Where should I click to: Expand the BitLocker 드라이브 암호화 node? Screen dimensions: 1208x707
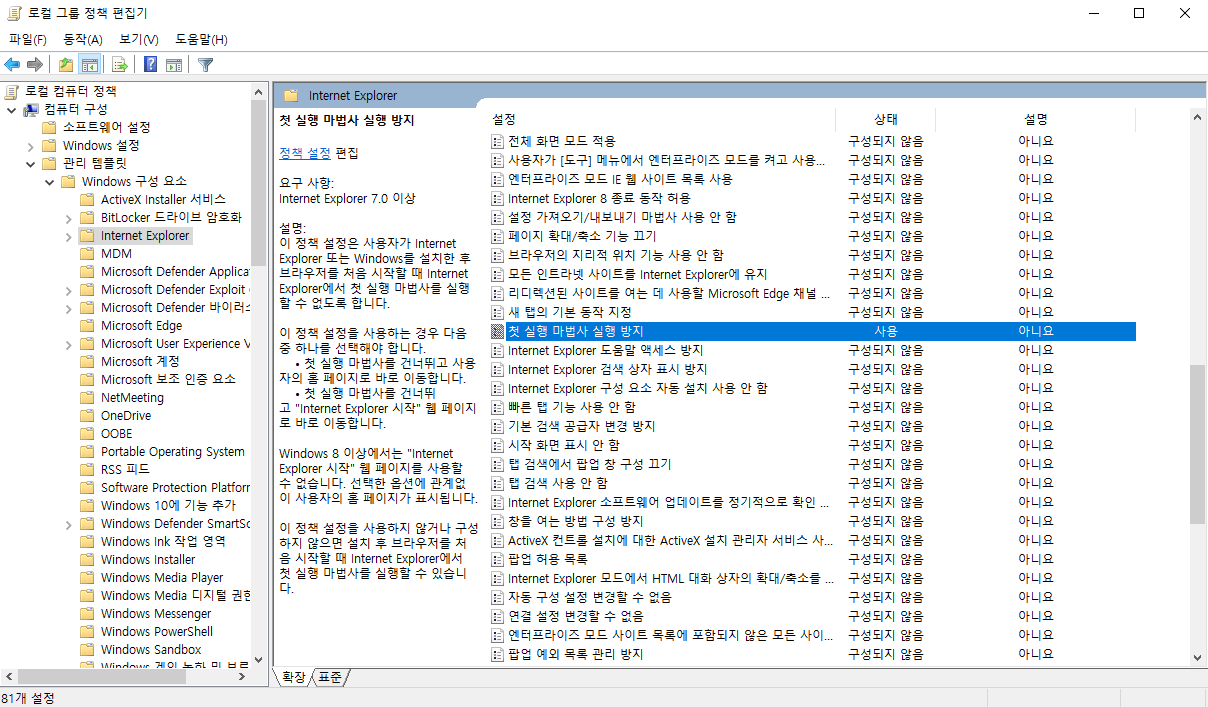coord(68,217)
